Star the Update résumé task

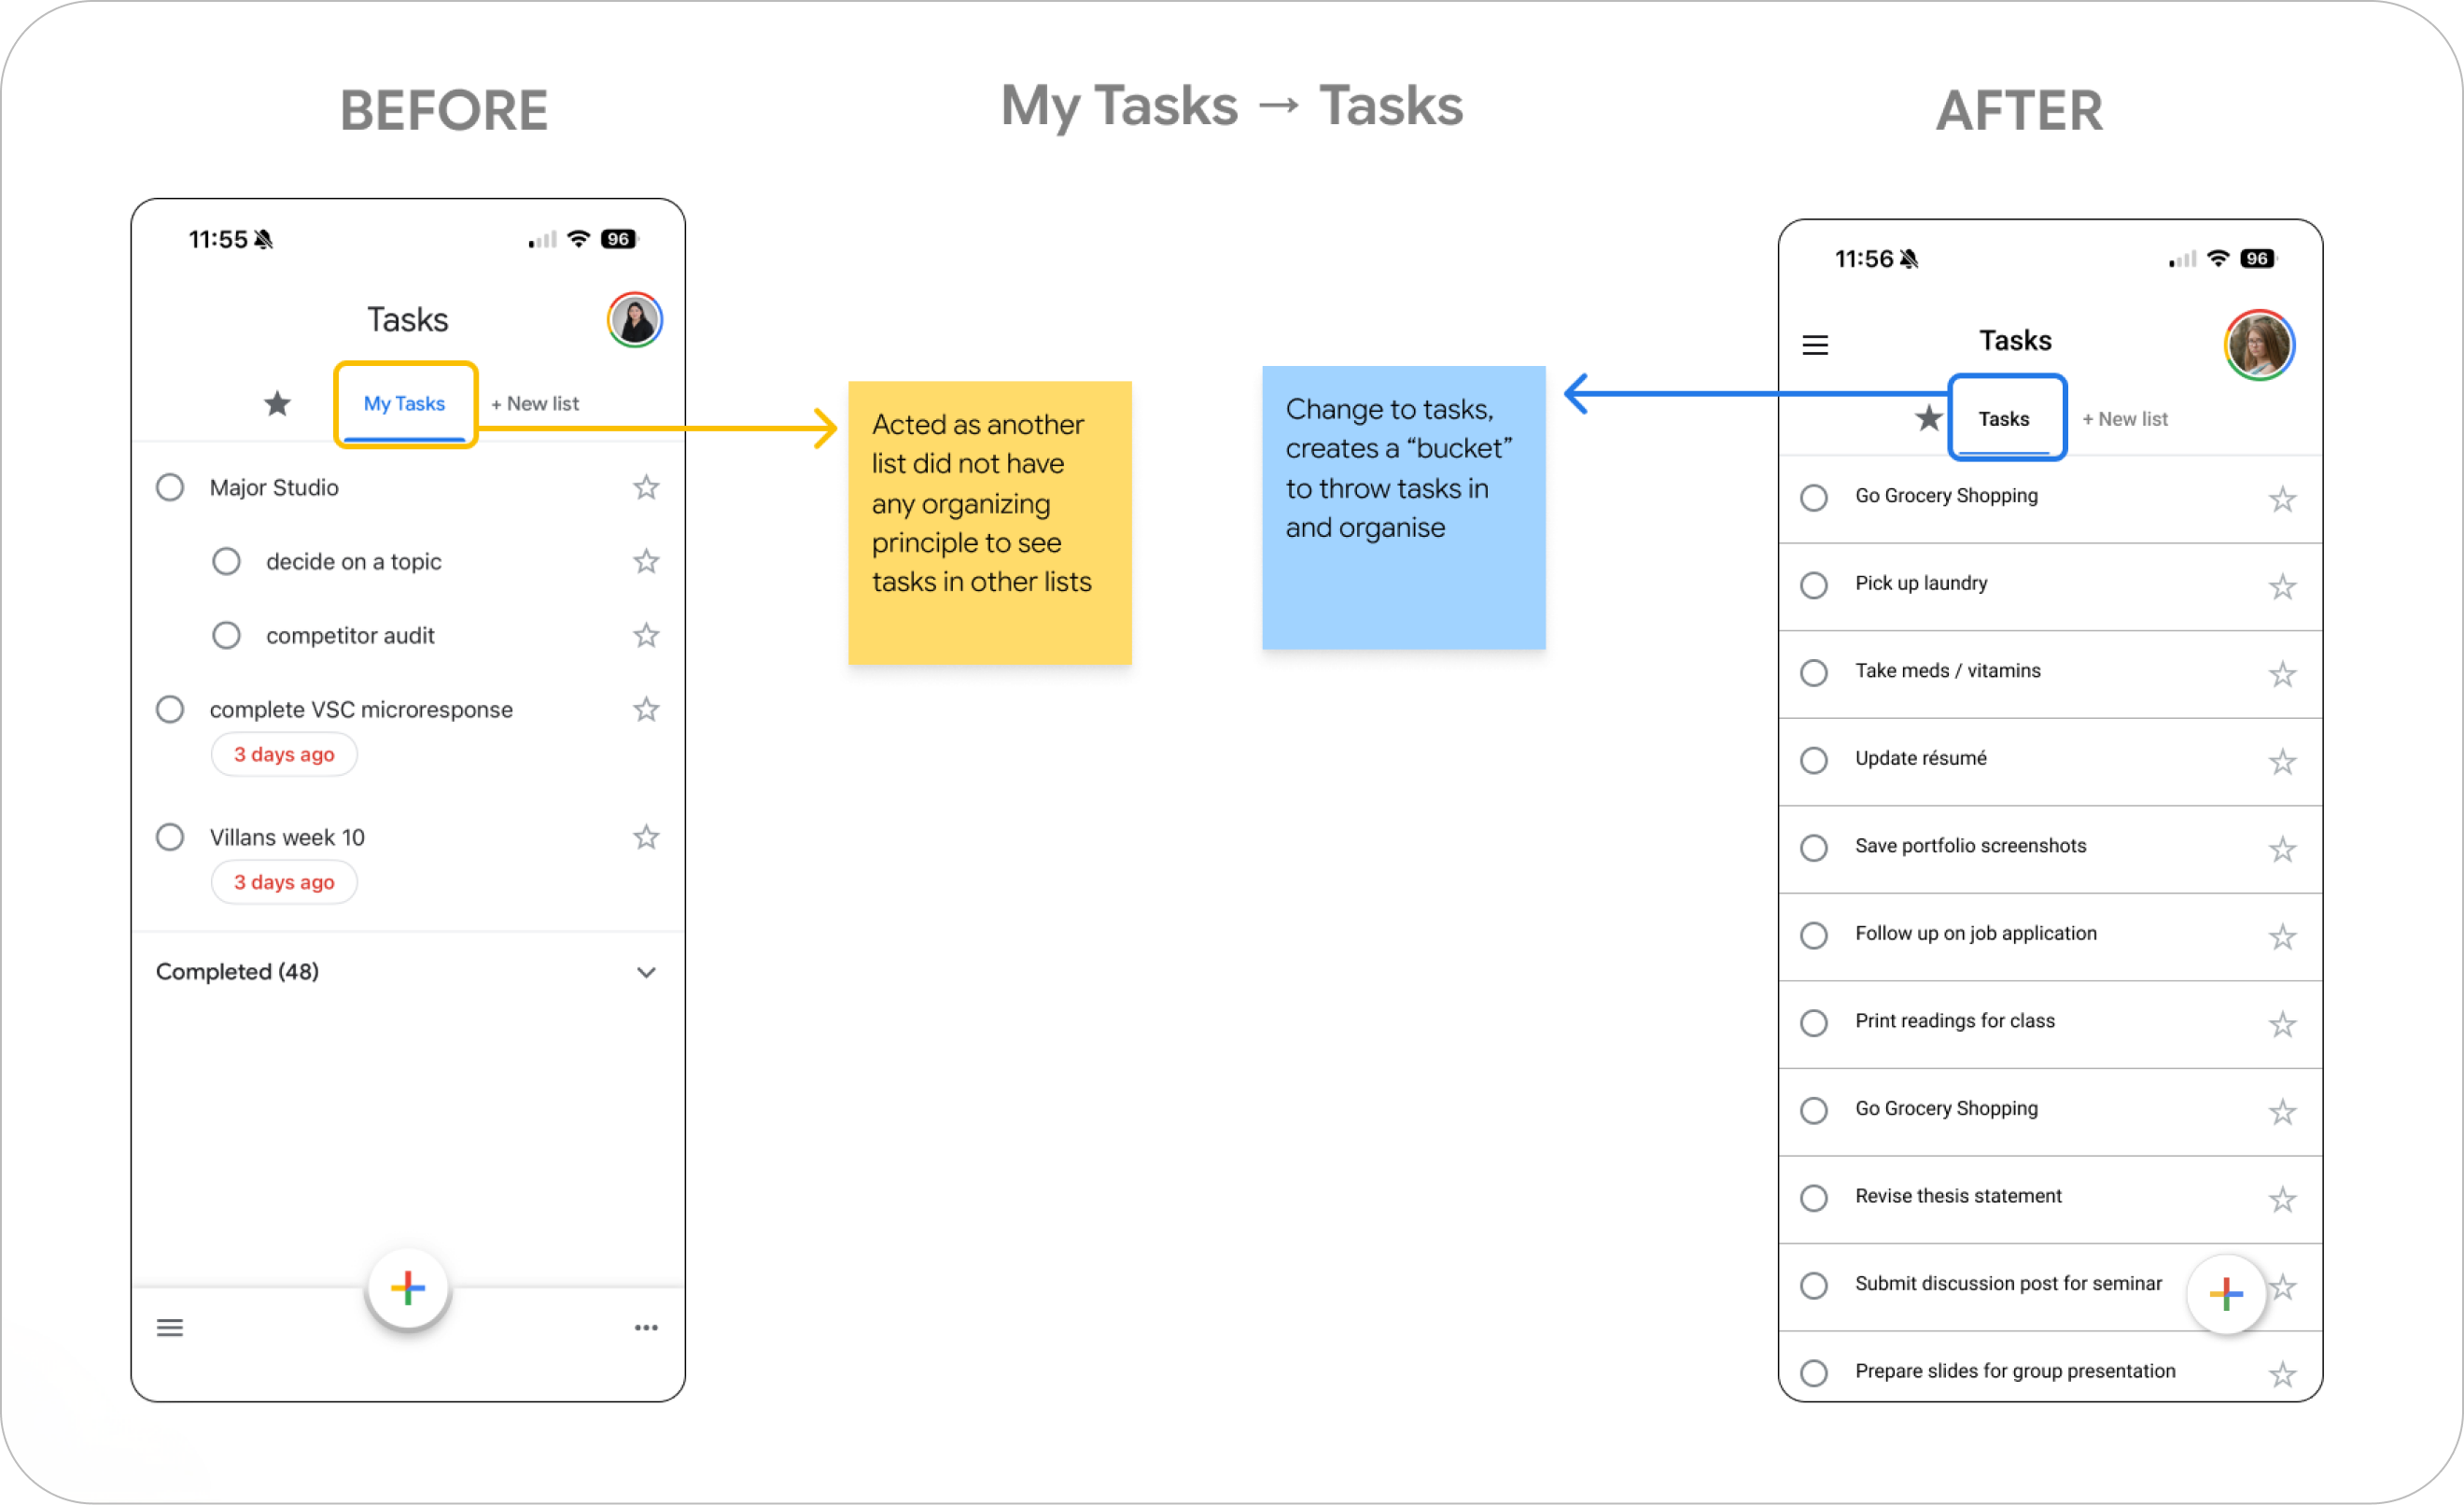pos(2282,762)
